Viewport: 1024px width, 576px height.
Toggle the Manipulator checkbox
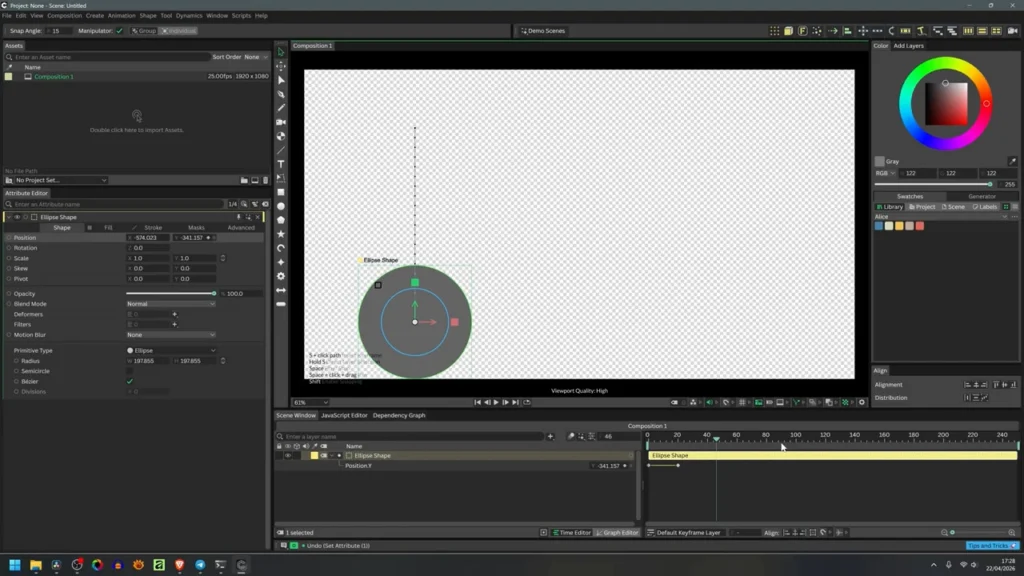coord(120,31)
